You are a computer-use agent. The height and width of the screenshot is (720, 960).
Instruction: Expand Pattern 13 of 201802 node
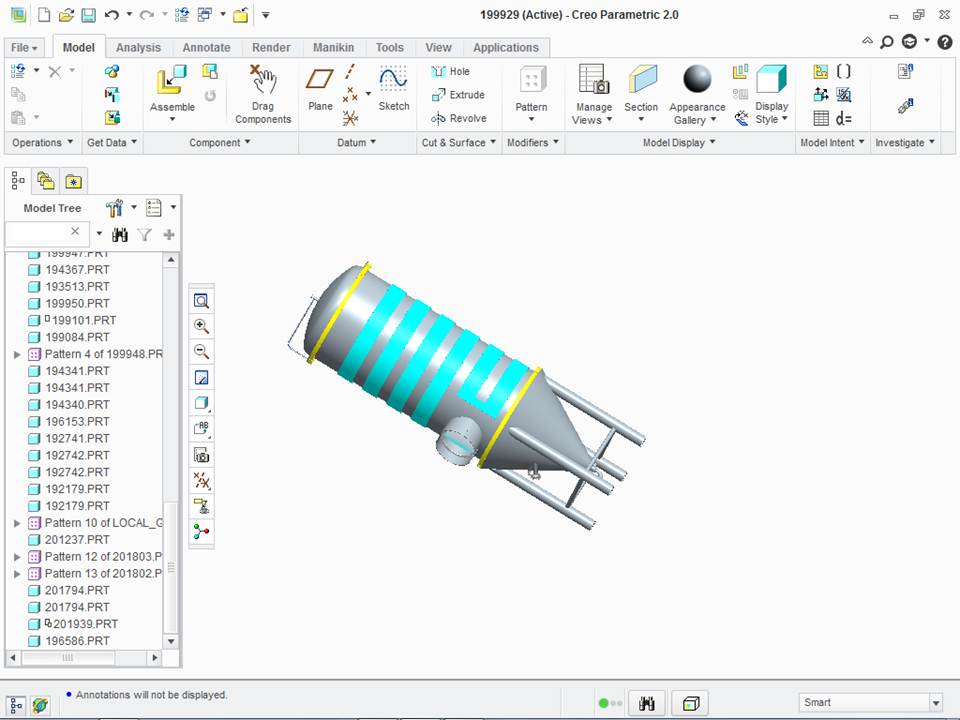click(17, 574)
